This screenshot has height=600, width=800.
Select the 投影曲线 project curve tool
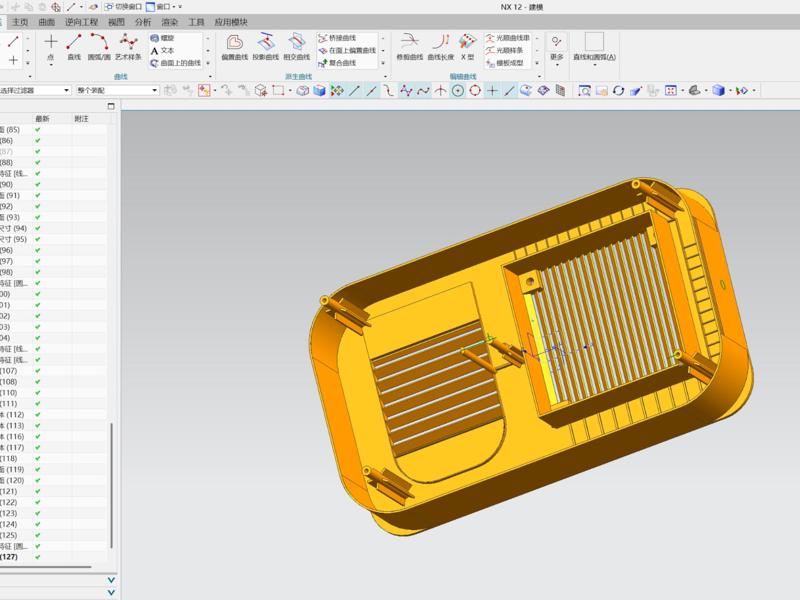pyautogui.click(x=265, y=45)
